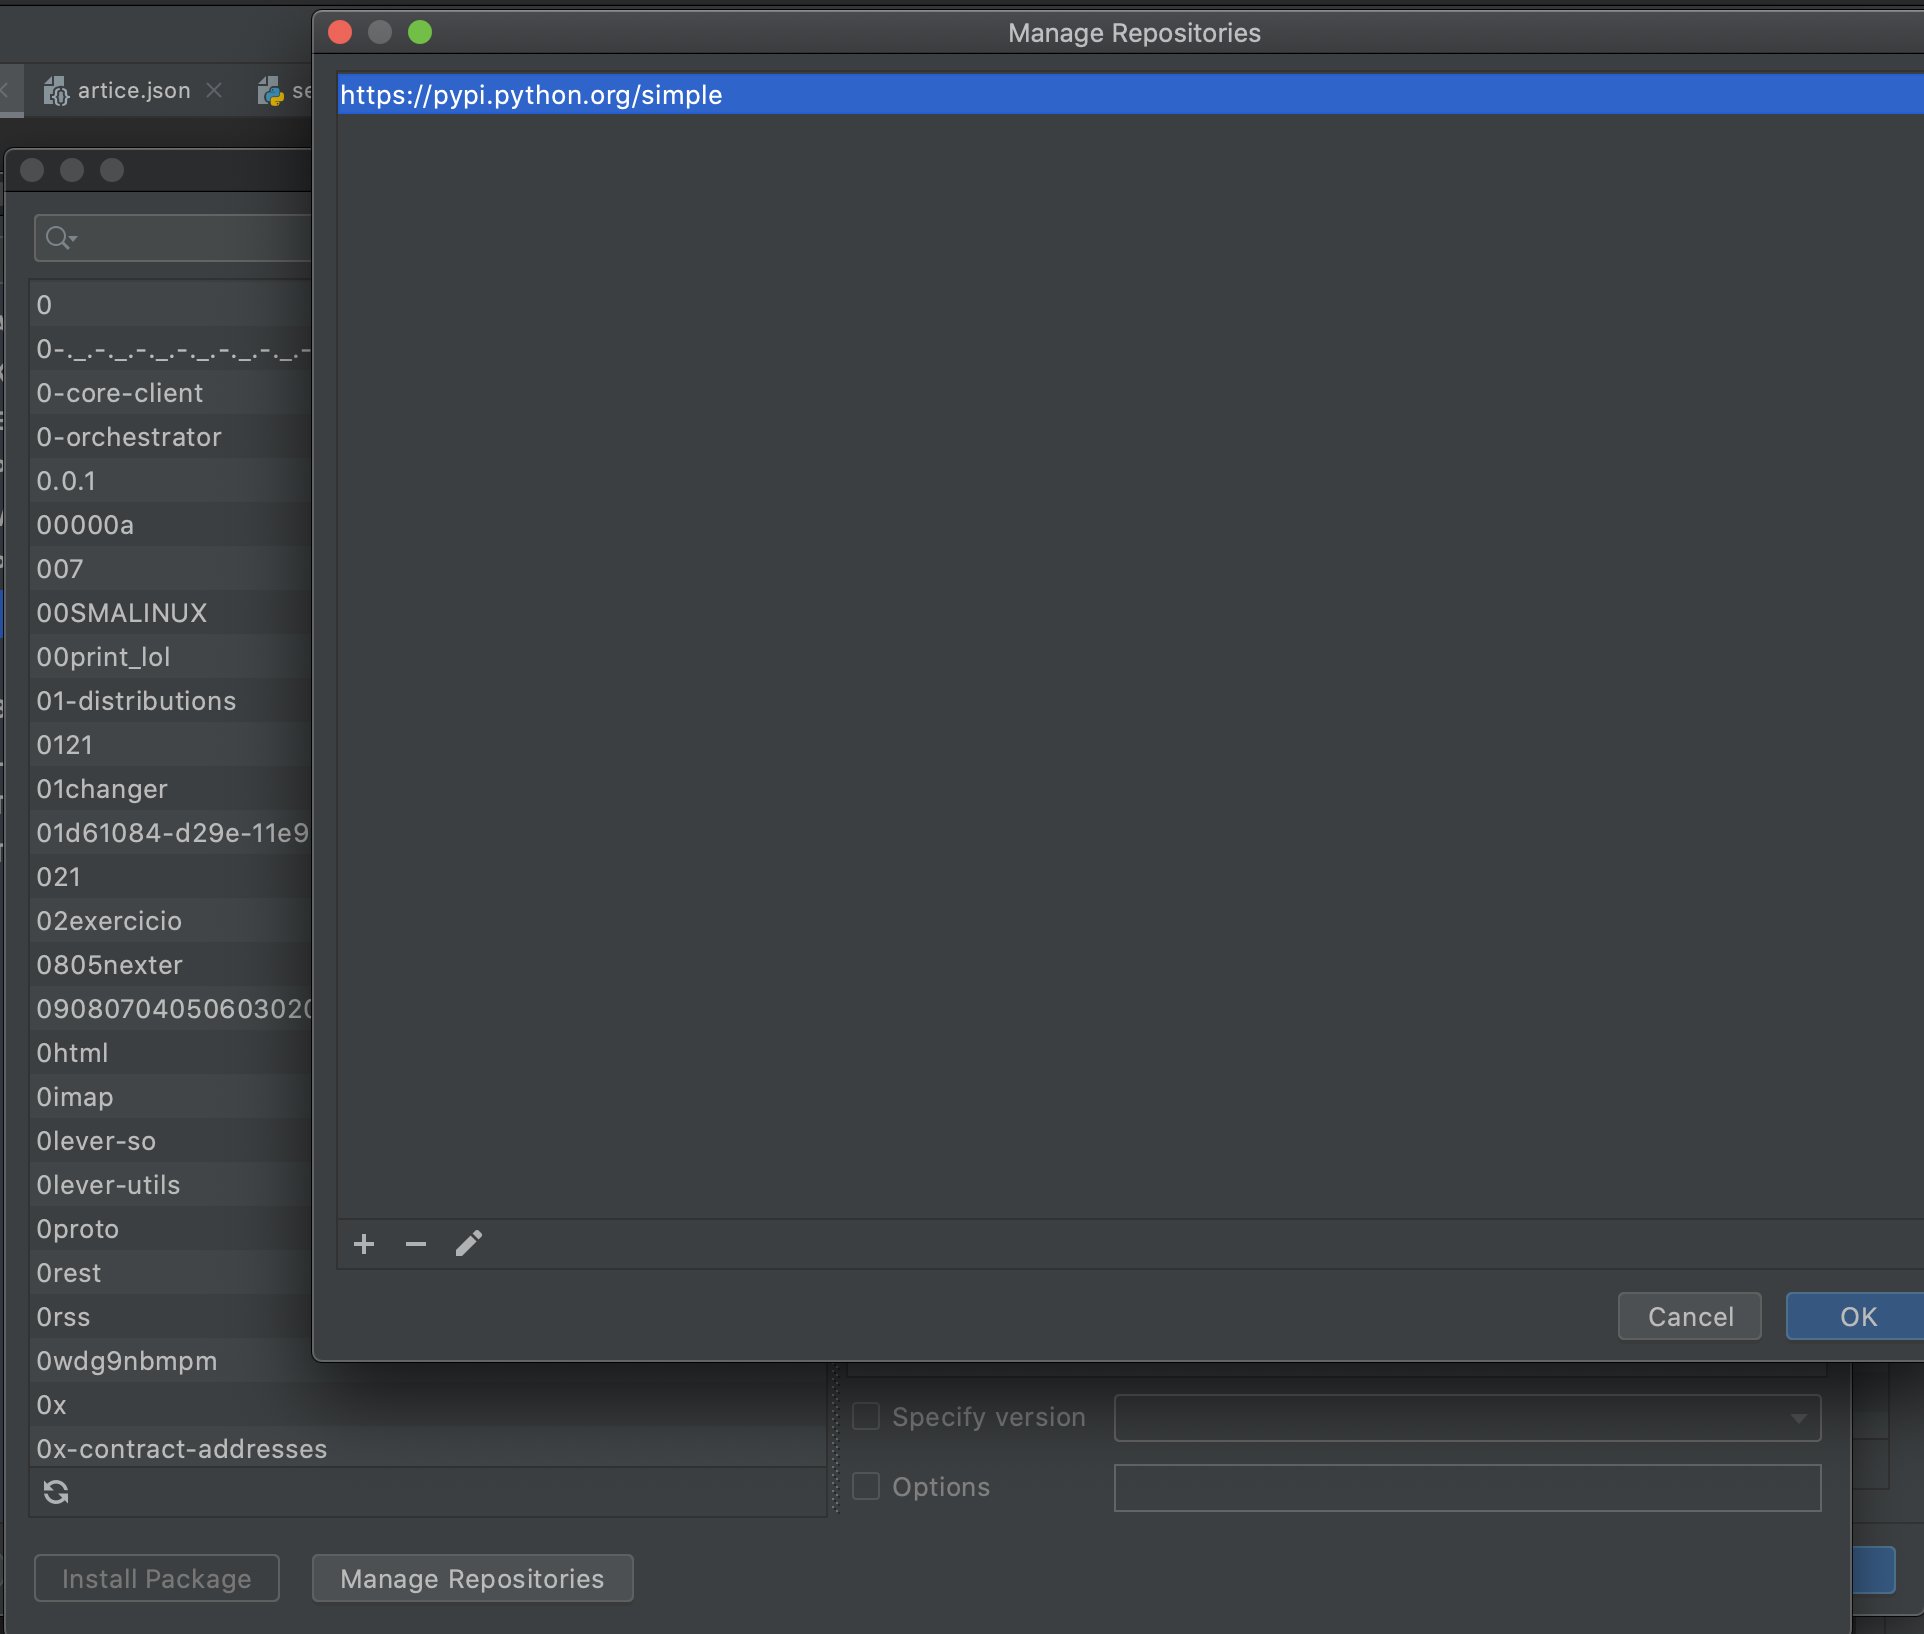The height and width of the screenshot is (1634, 1924).
Task: Click the remove repository minus icon
Action: coord(416,1244)
